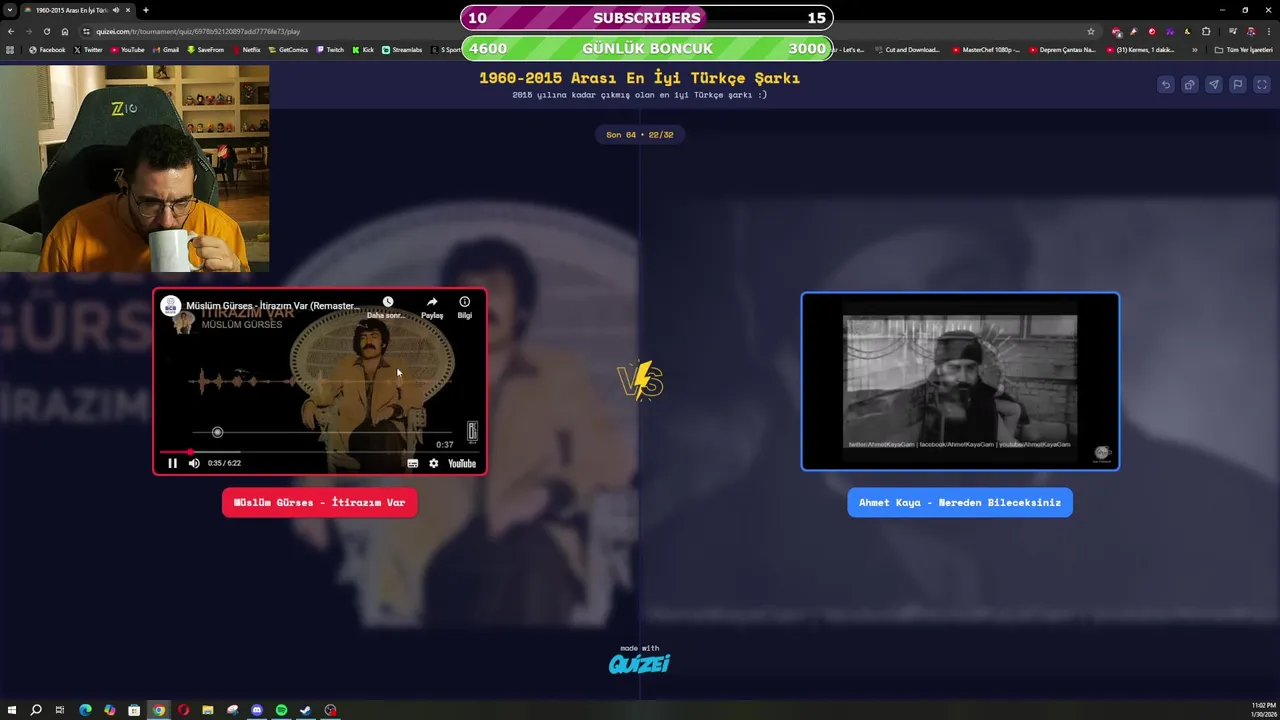Image resolution: width=1280 pixels, height=720 pixels.
Task: Click the copy icon on Quizei toolbar
Action: (x=1189, y=85)
